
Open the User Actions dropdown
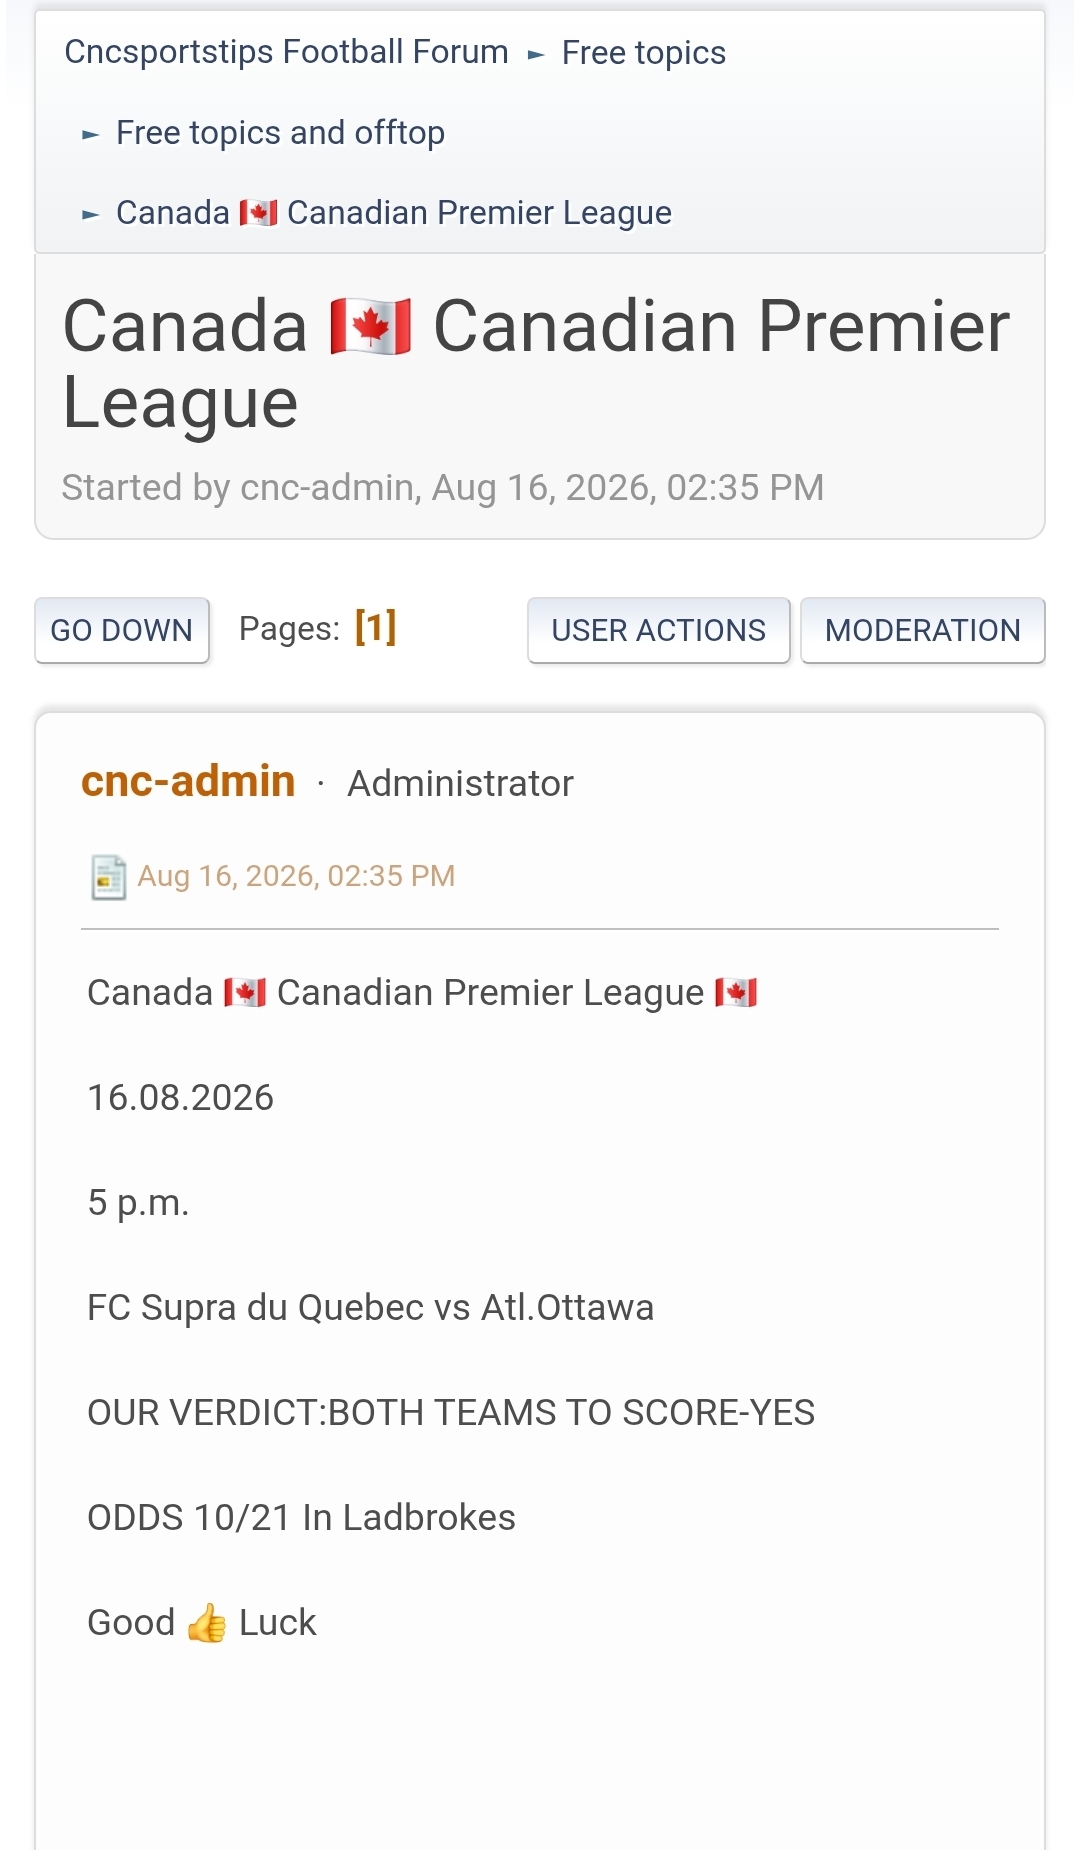click(x=659, y=630)
